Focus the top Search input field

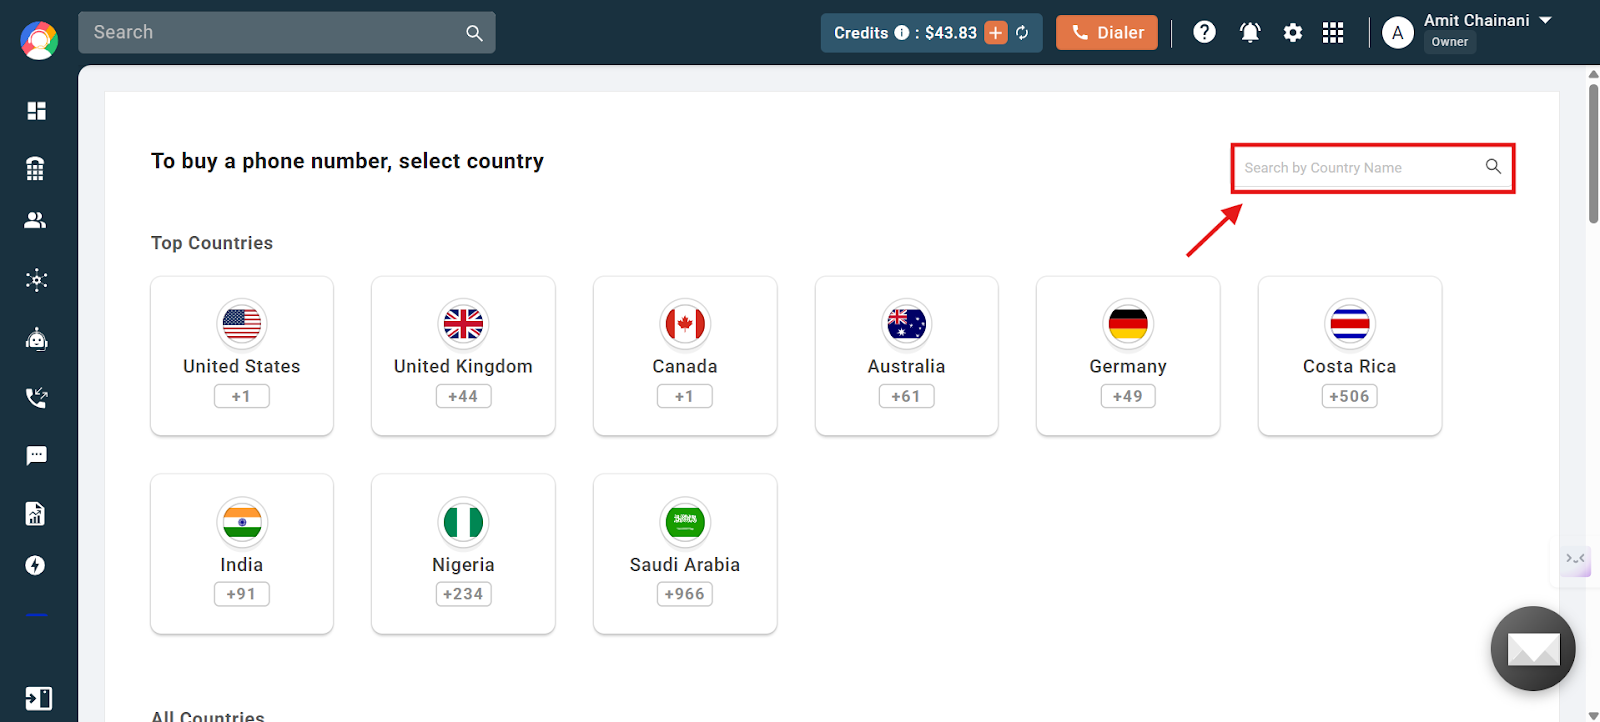click(x=287, y=33)
